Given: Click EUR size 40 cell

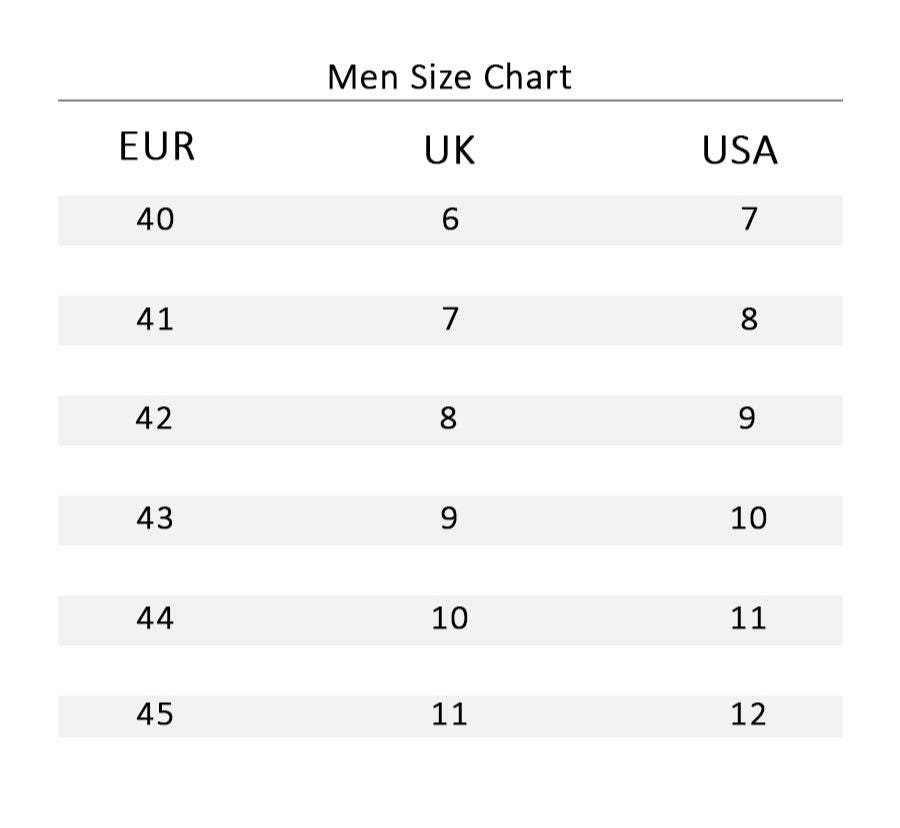Looking at the screenshot, I should 155,219.
